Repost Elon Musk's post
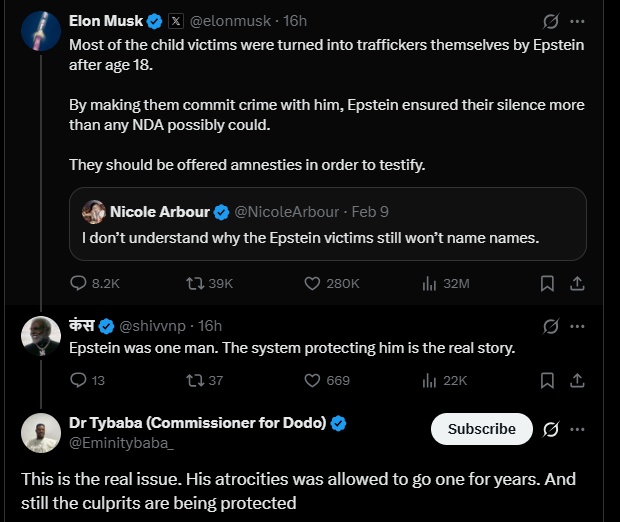 [x=195, y=283]
